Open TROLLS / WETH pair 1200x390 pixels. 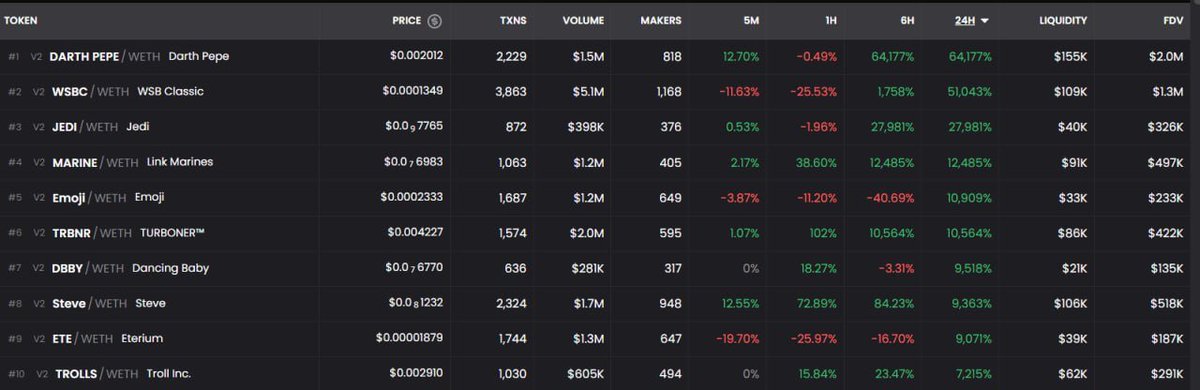coord(96,374)
